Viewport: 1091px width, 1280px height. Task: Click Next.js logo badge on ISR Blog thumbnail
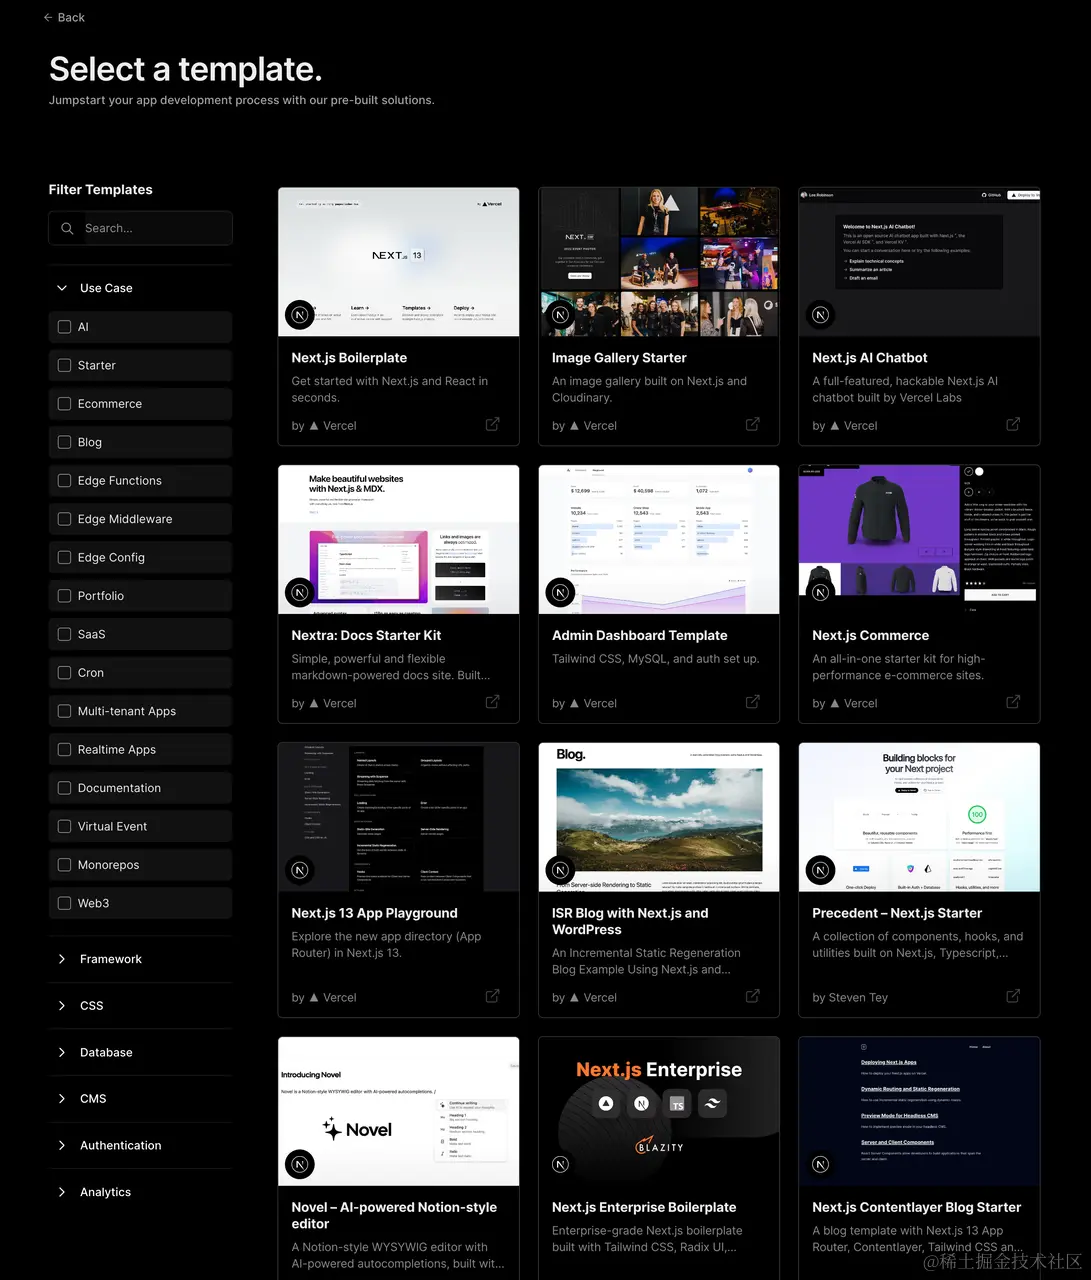pyautogui.click(x=560, y=870)
